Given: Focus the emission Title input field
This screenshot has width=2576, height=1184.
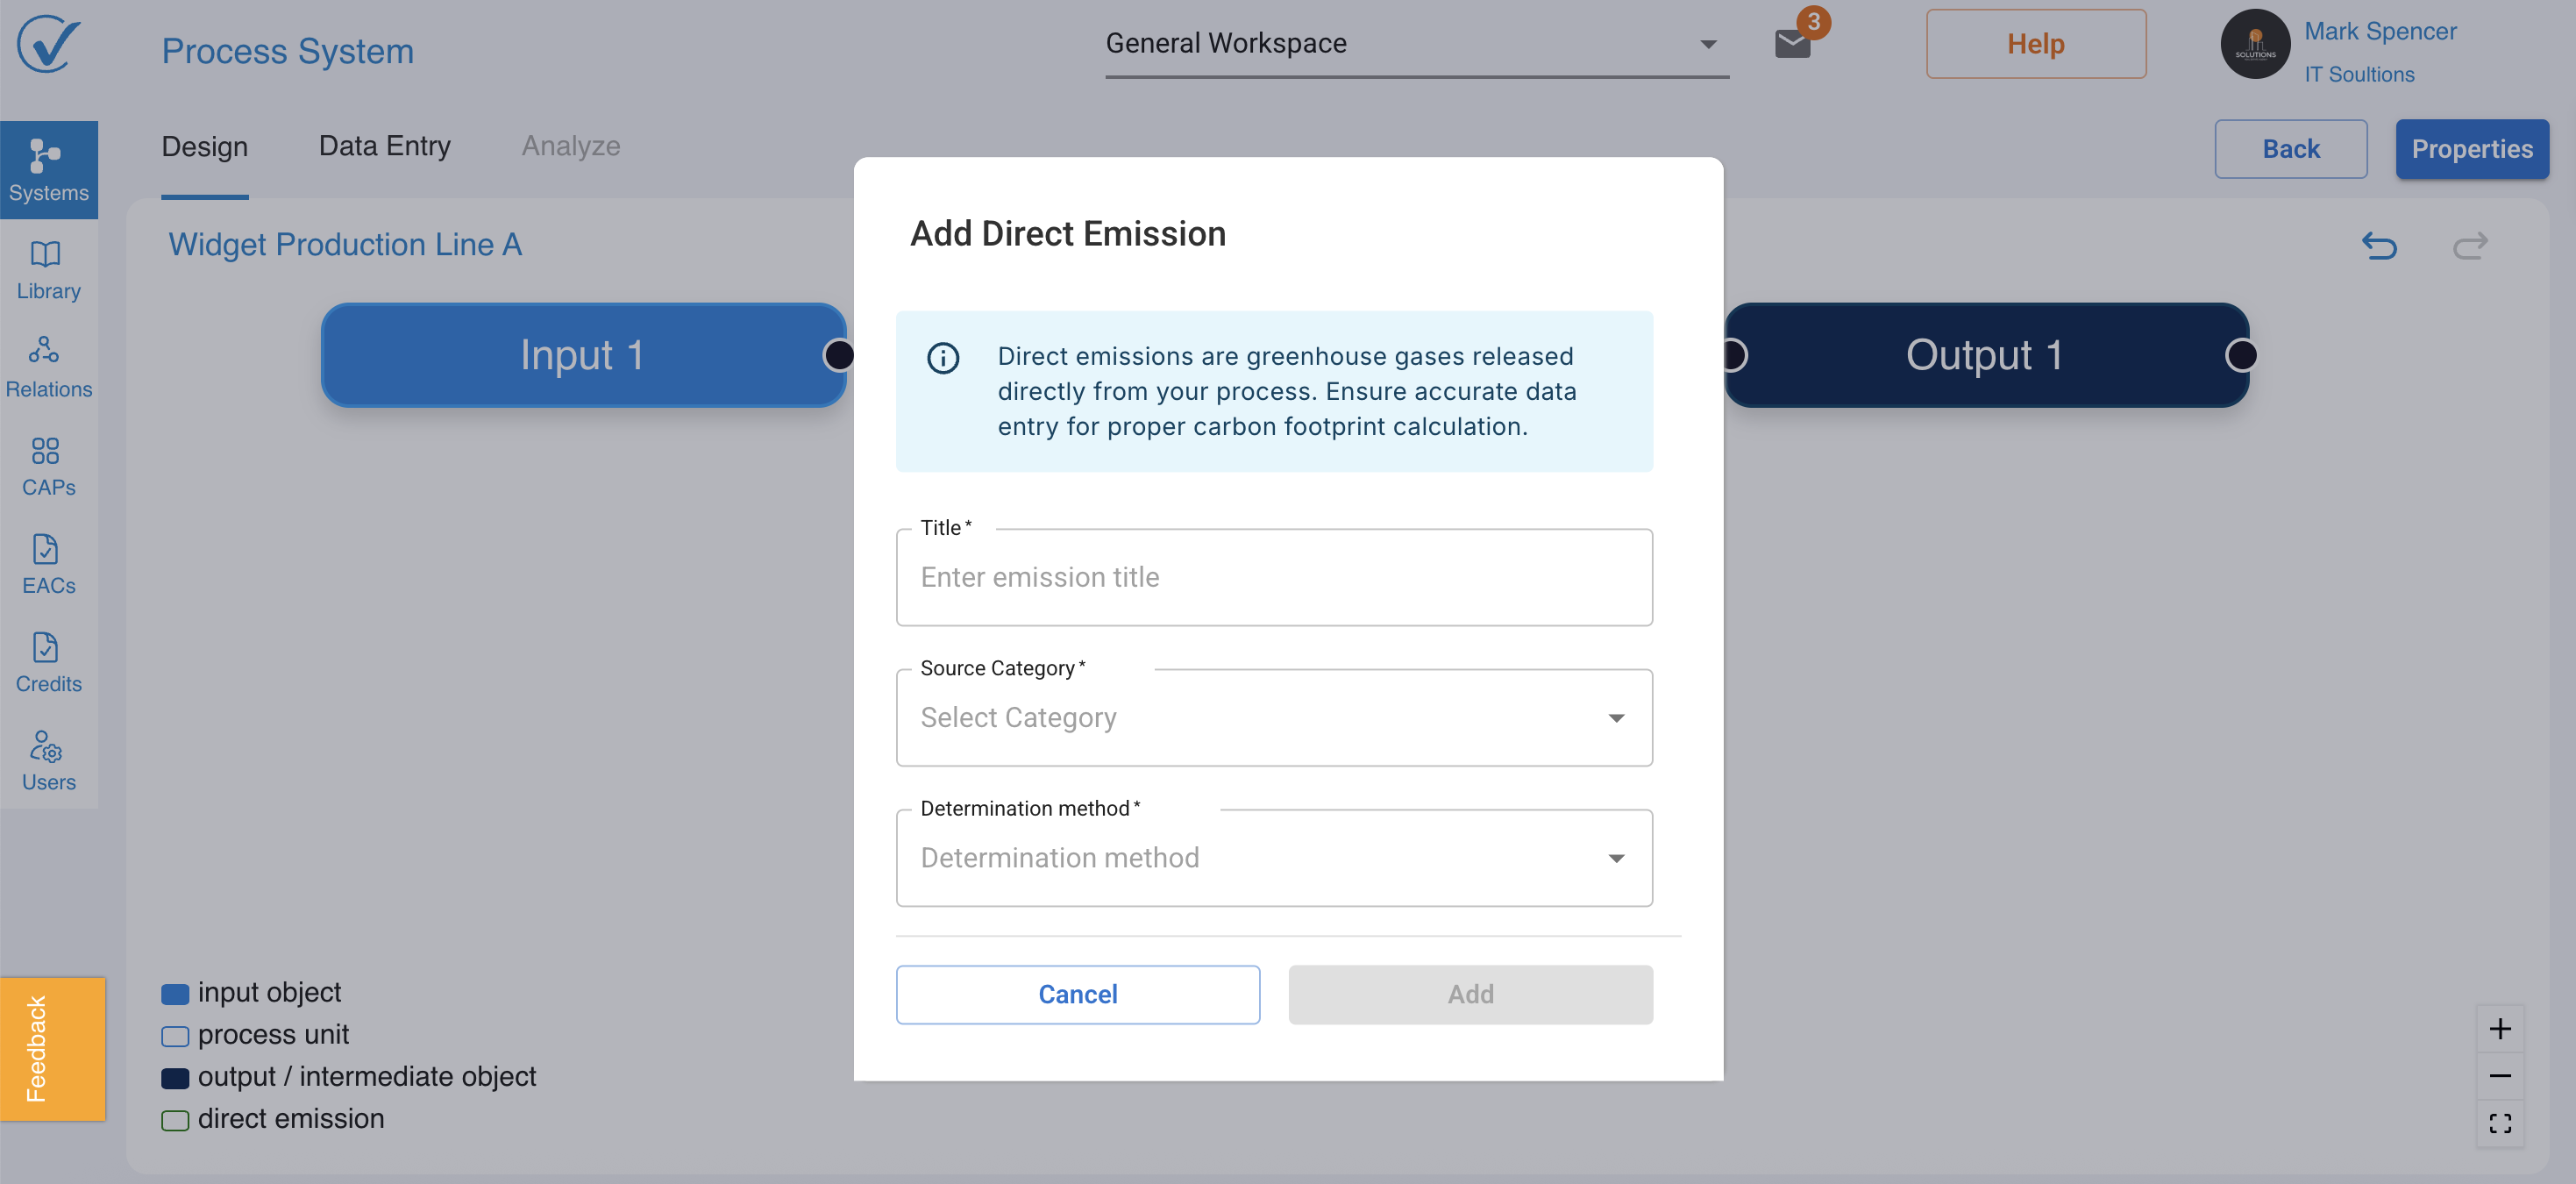Looking at the screenshot, I should [x=1273, y=577].
